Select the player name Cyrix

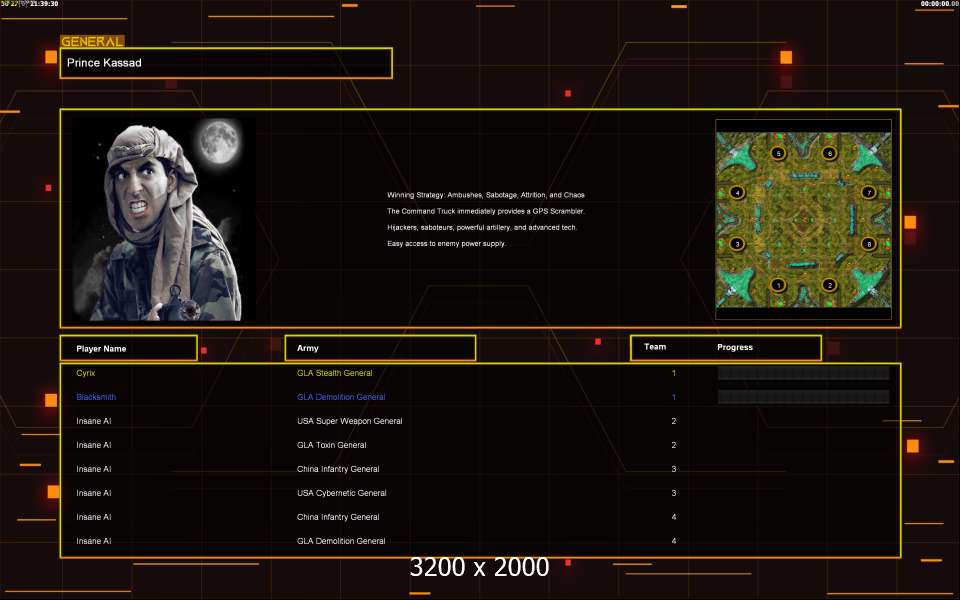86,373
